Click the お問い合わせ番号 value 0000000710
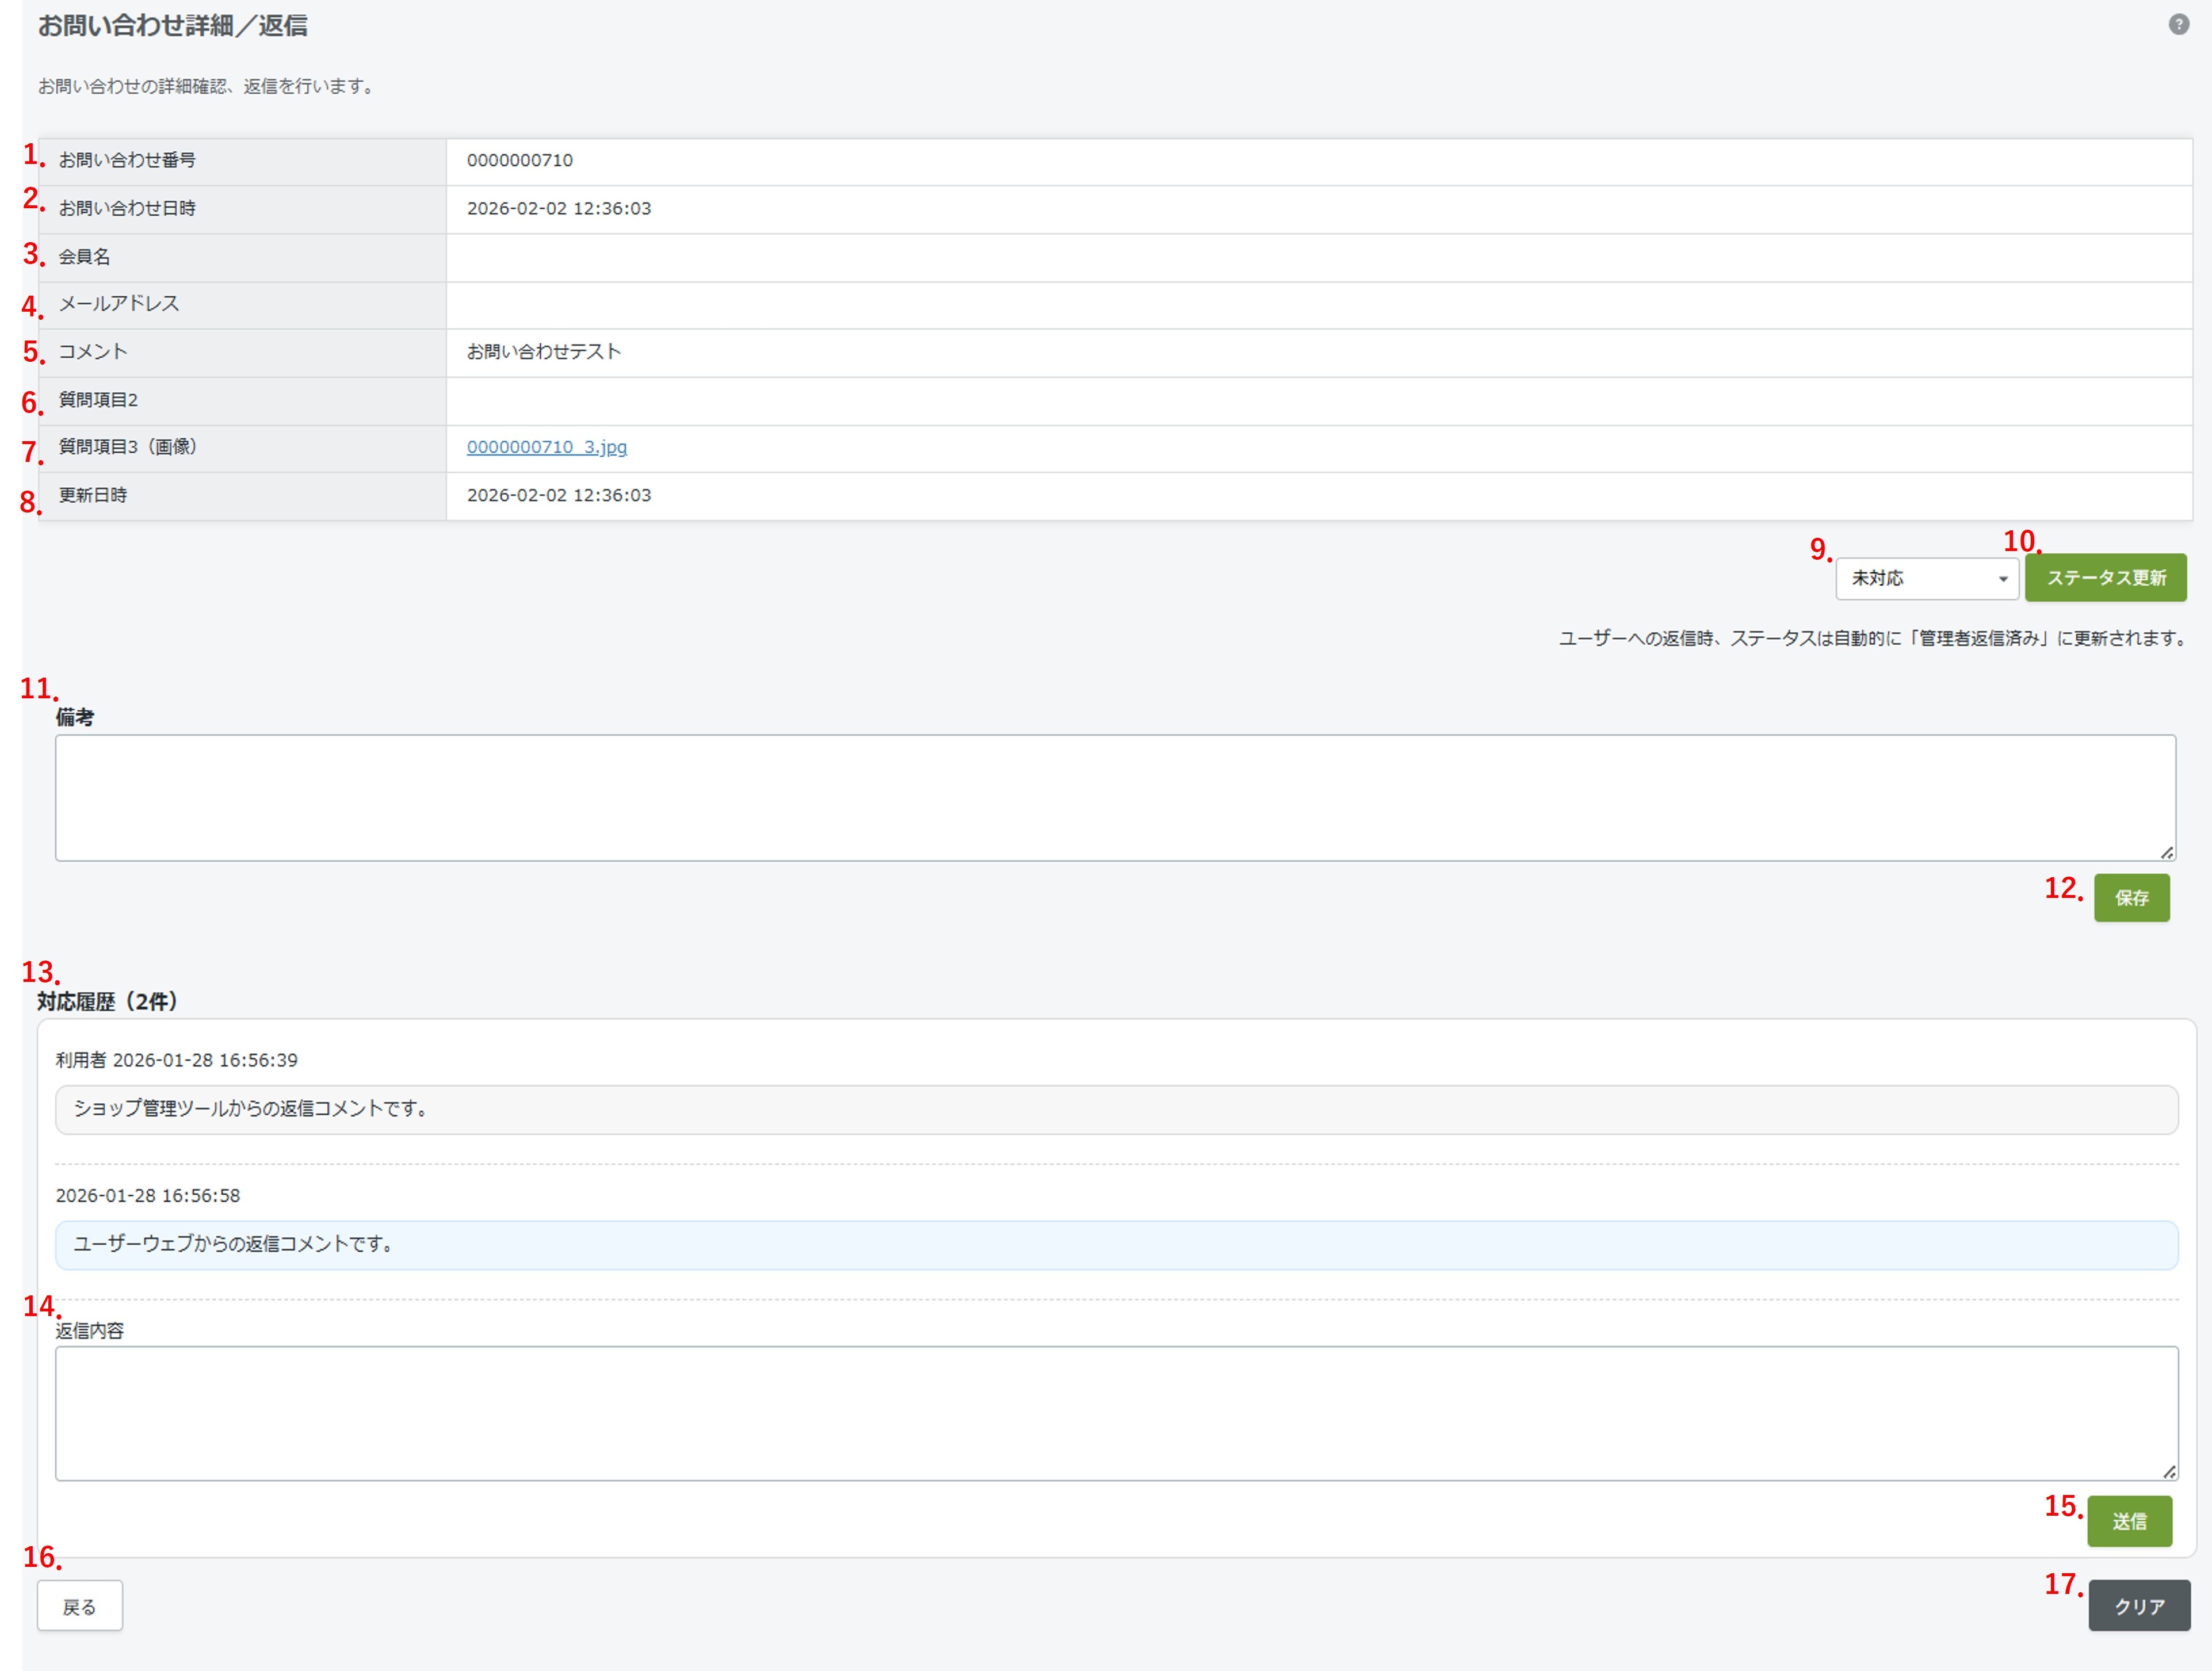This screenshot has width=2212, height=1671. click(519, 161)
